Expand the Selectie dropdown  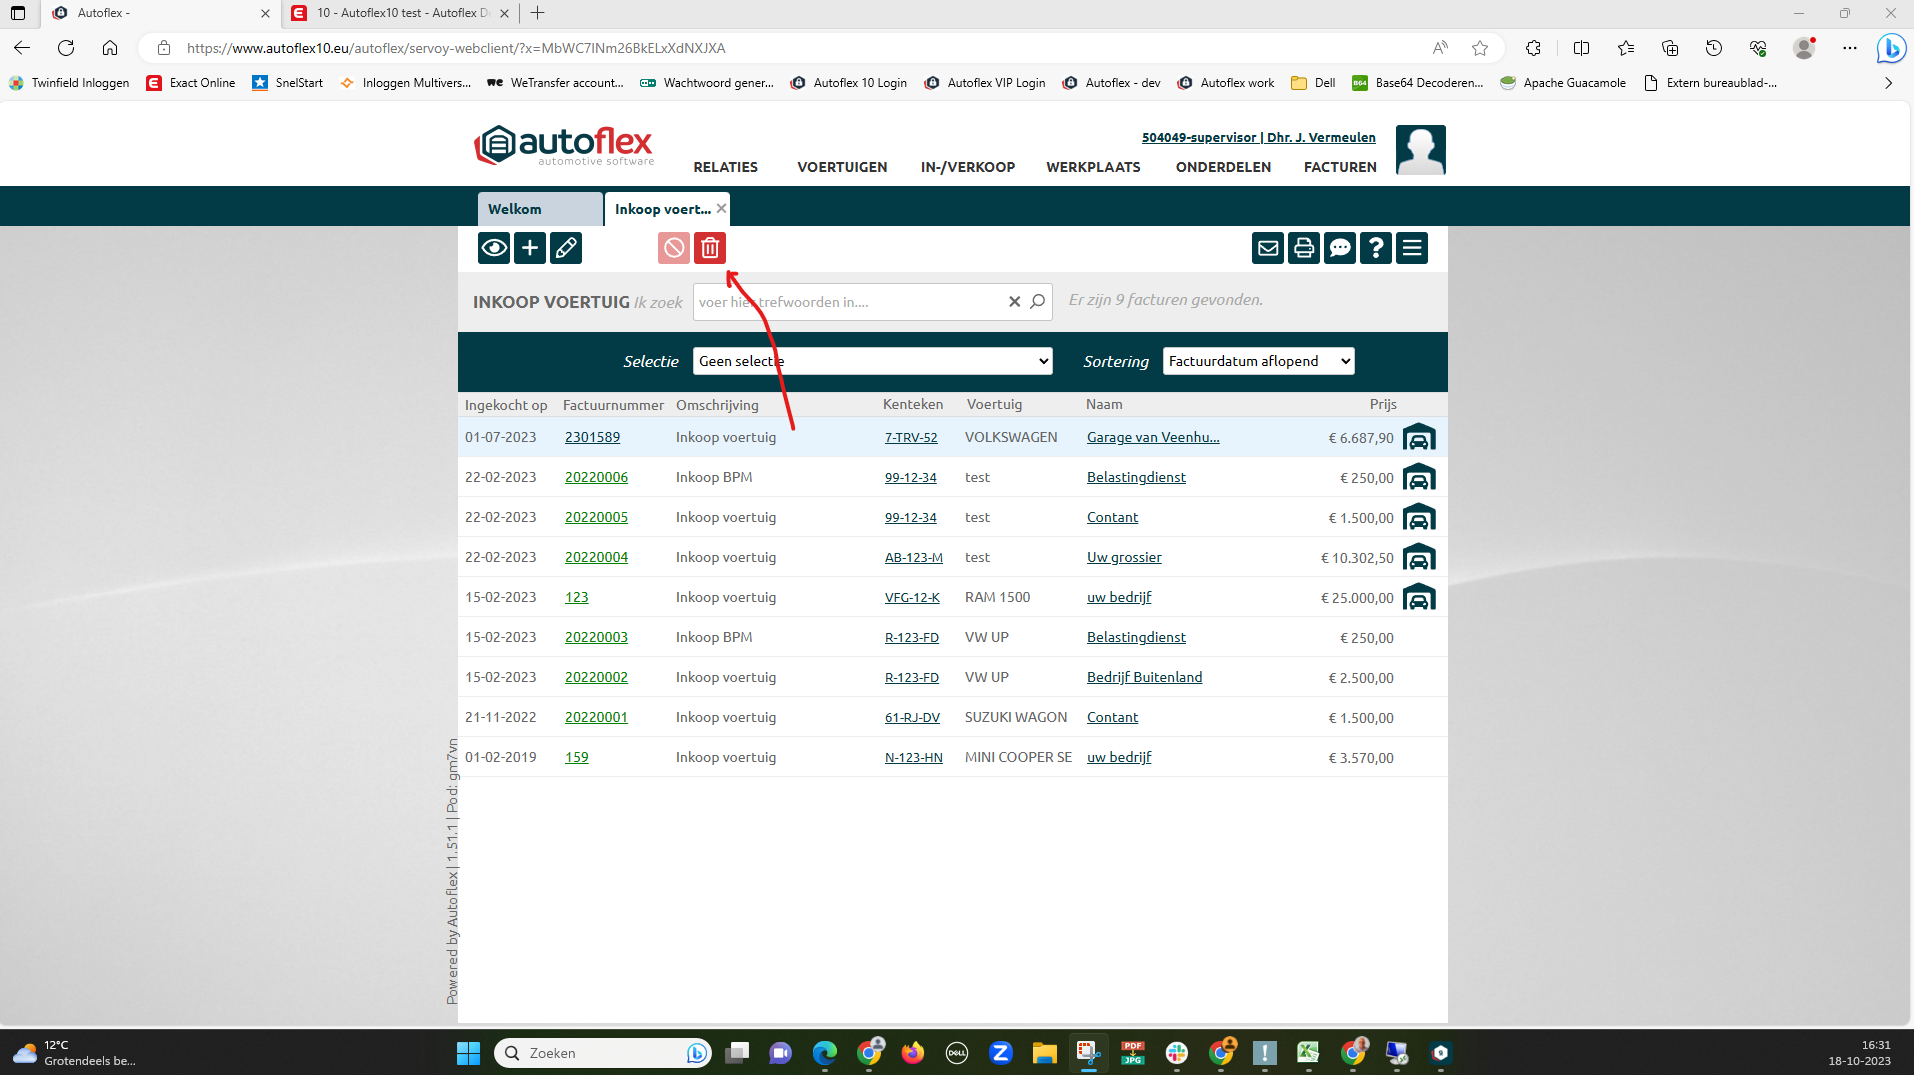(872, 361)
